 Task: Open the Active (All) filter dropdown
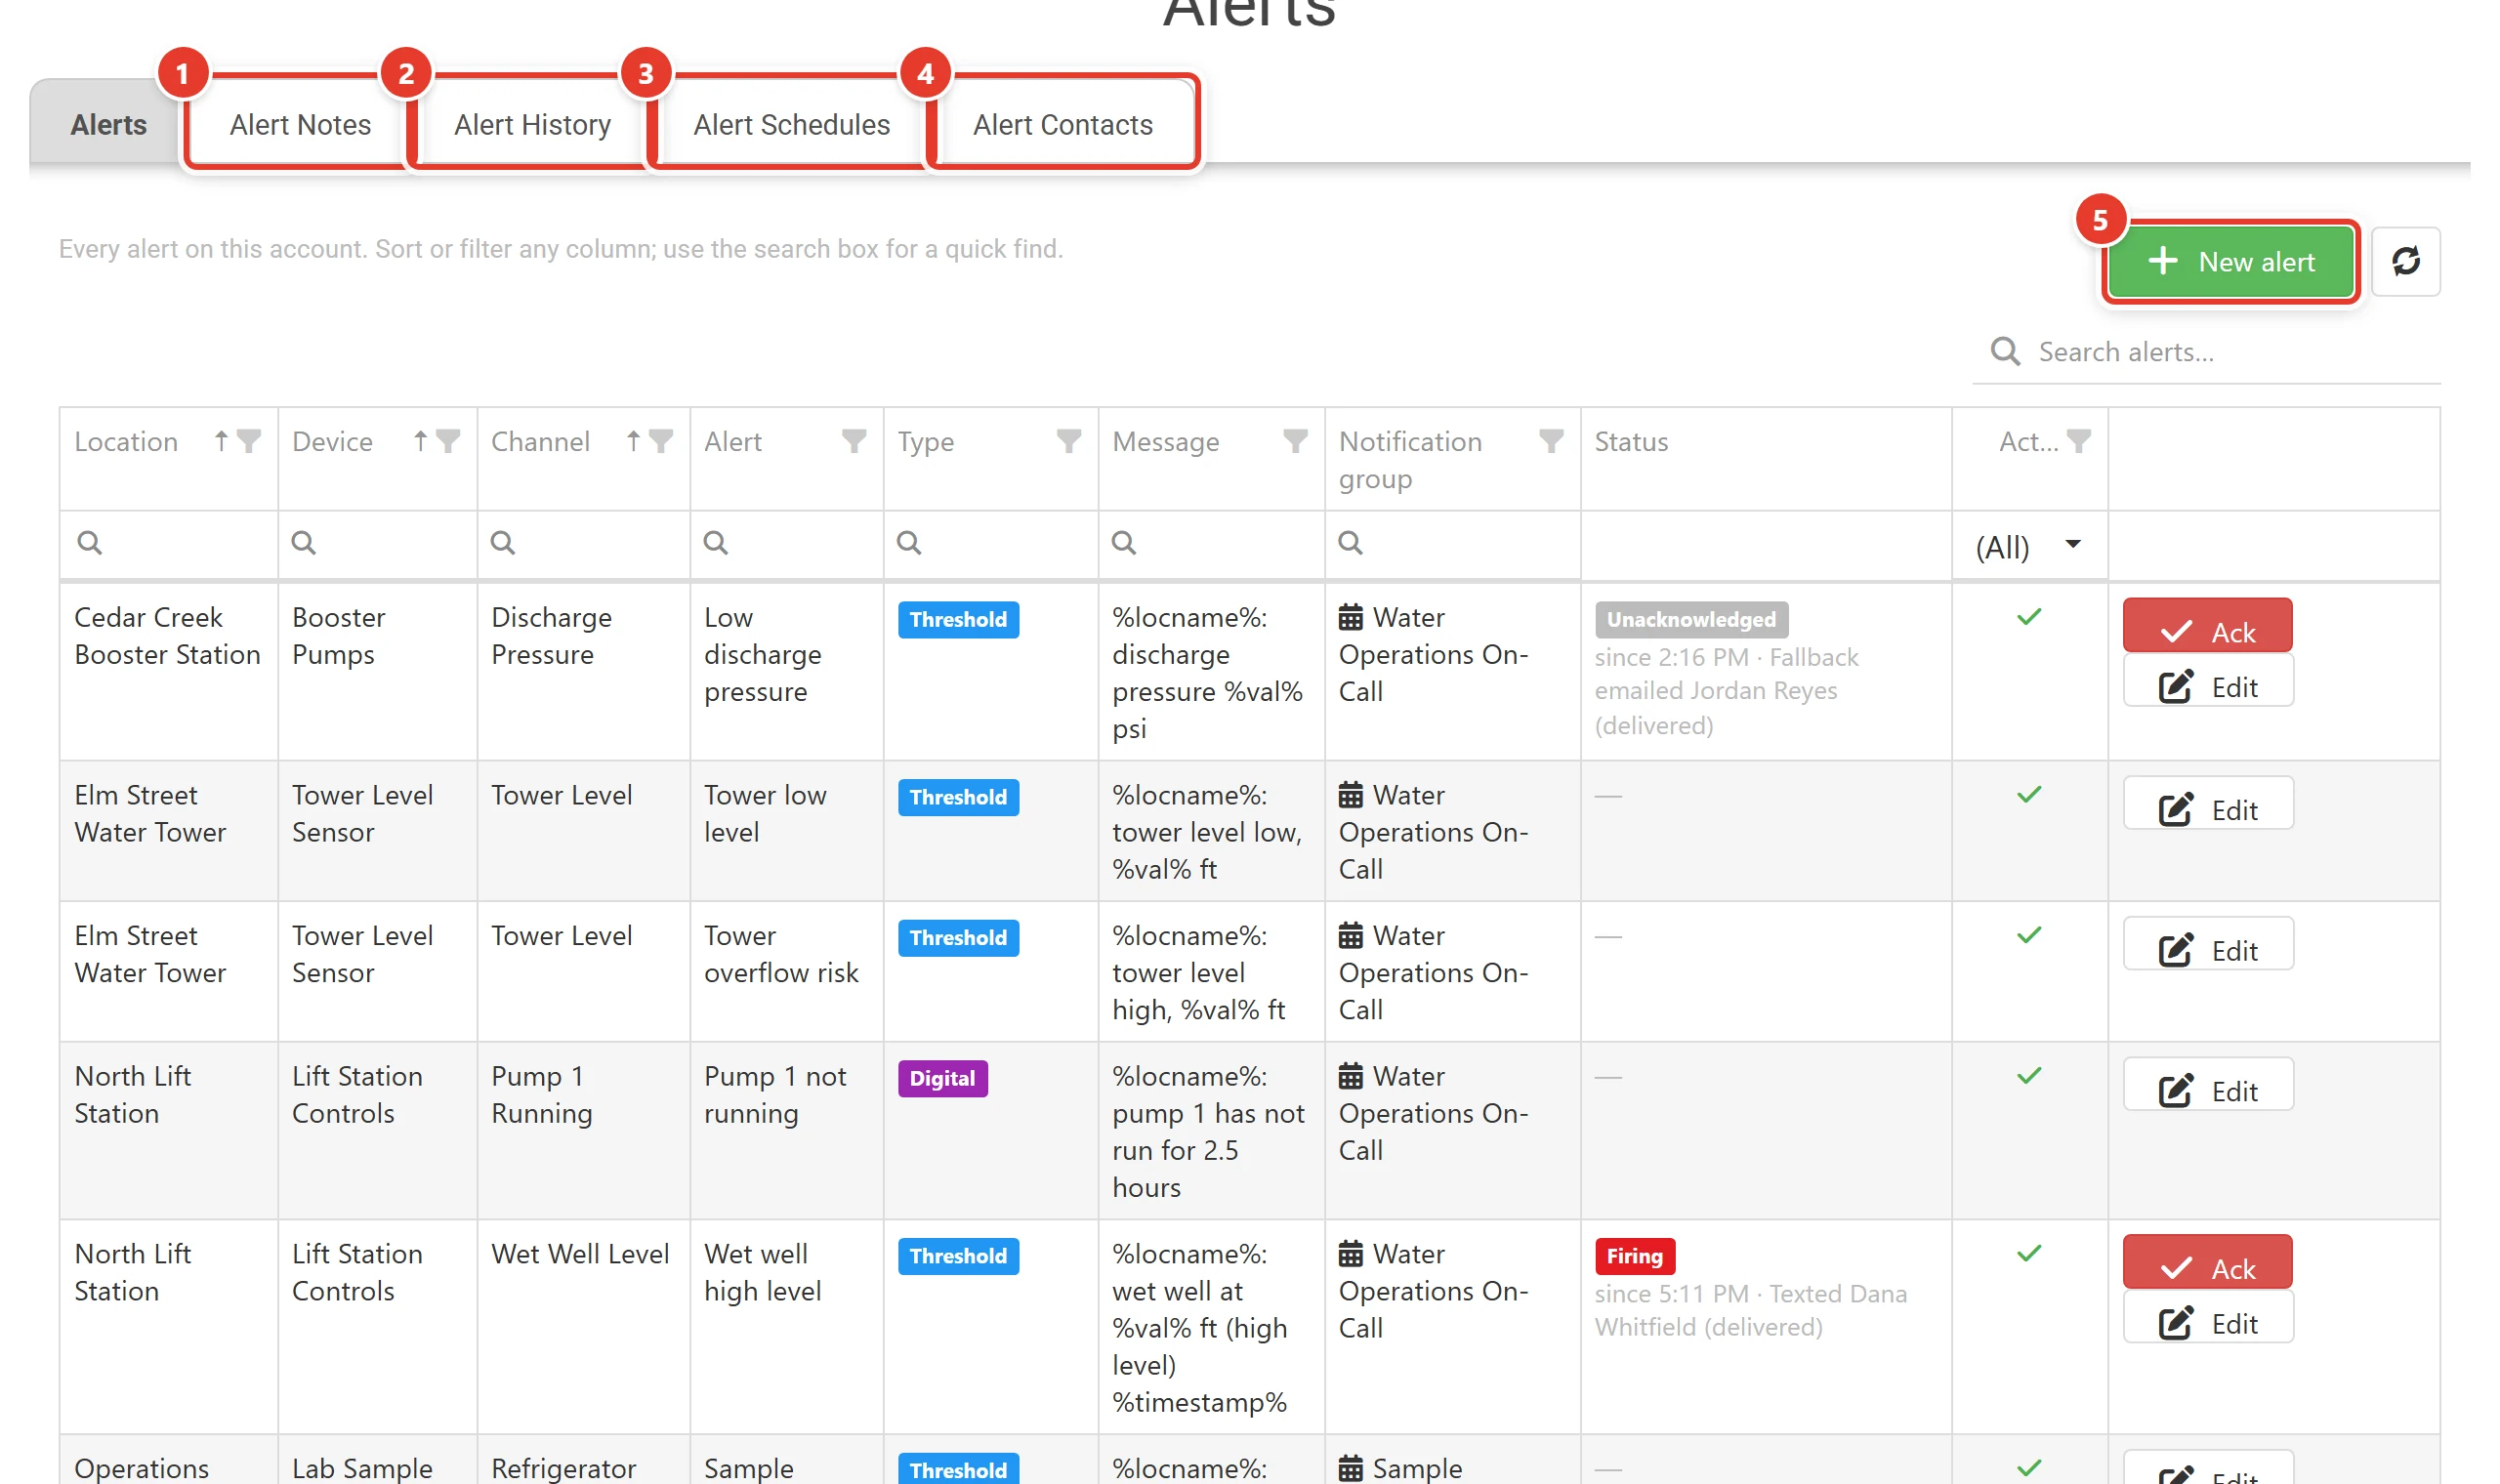tap(2029, 546)
